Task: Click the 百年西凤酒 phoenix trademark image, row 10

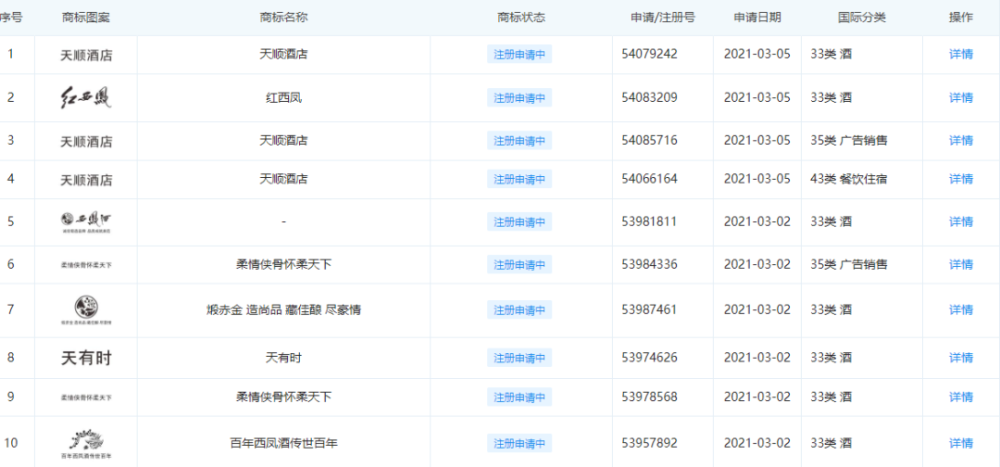Action: coord(86,443)
